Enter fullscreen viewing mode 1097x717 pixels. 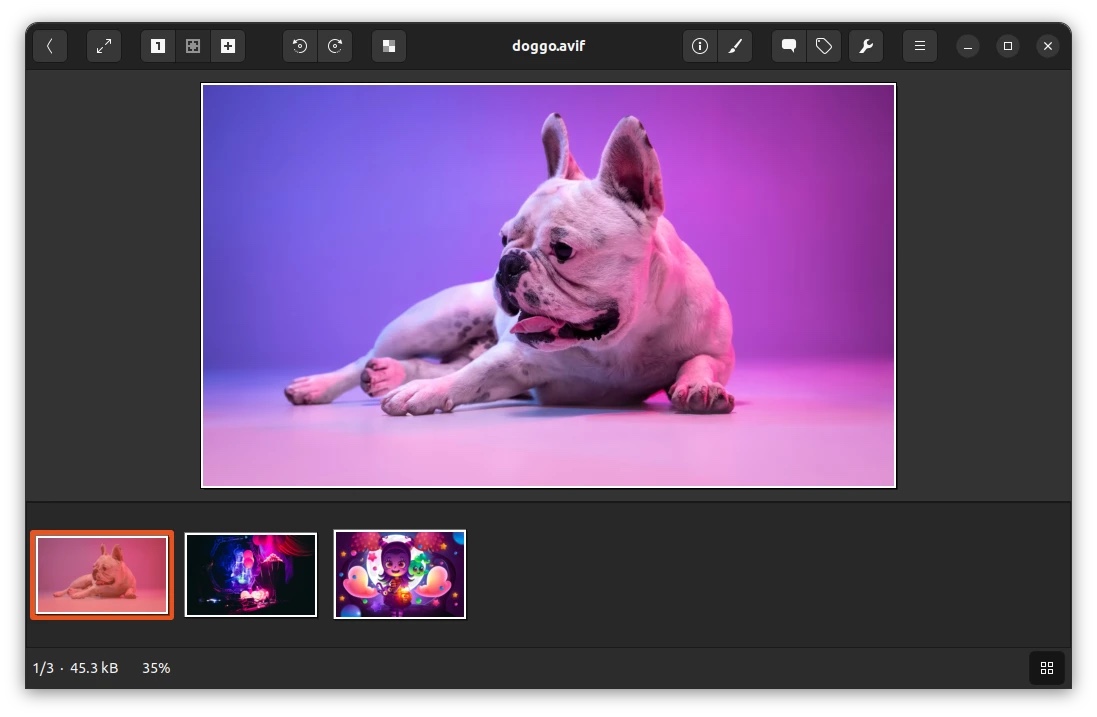click(x=104, y=46)
